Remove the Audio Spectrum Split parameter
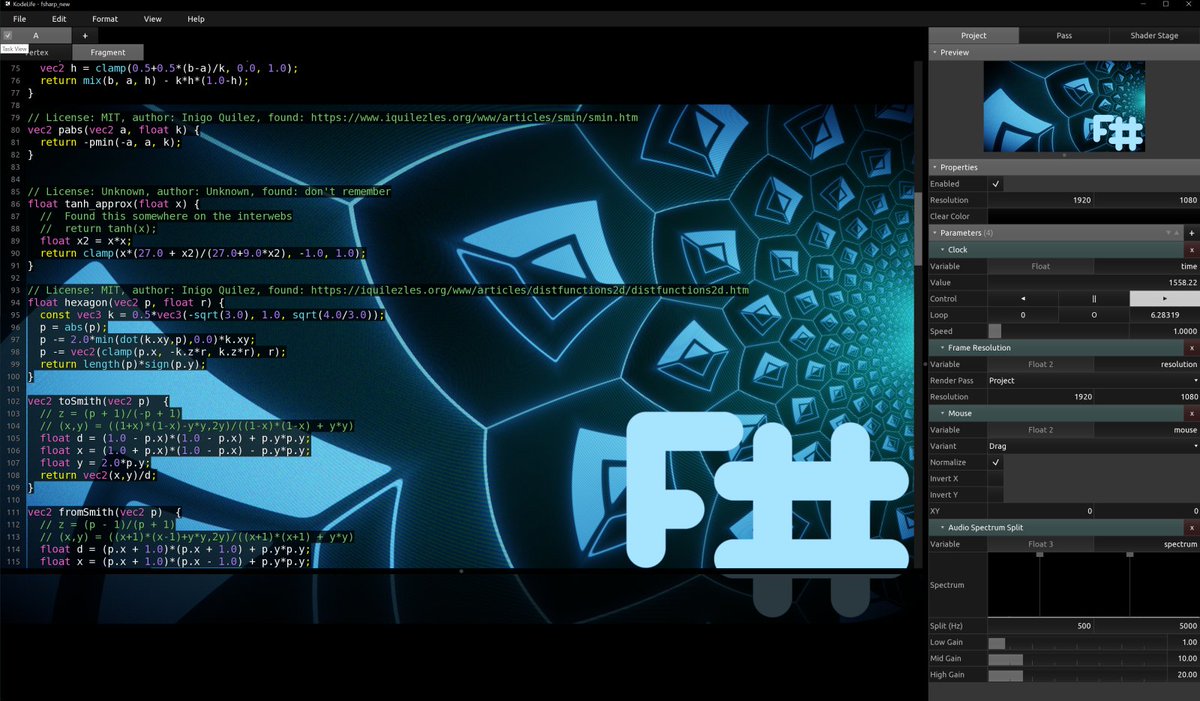This screenshot has width=1200, height=701. (1191, 527)
